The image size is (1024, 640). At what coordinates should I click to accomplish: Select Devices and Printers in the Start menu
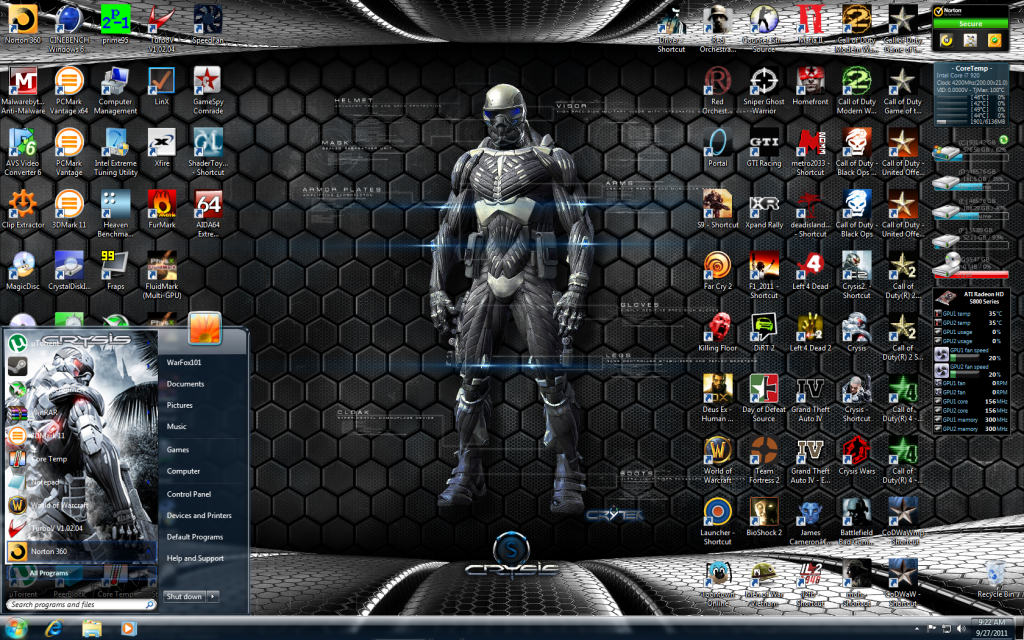(x=199, y=516)
